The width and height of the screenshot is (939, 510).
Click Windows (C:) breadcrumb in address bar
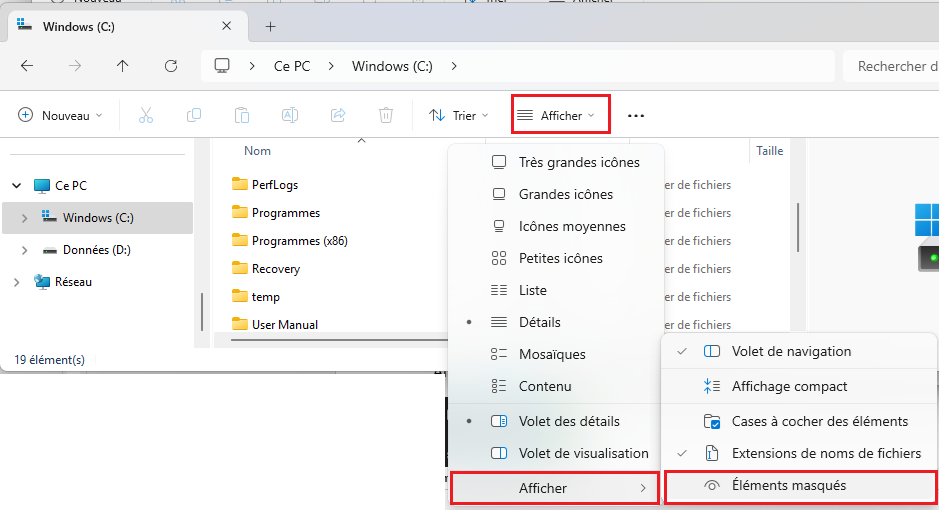coord(392,66)
